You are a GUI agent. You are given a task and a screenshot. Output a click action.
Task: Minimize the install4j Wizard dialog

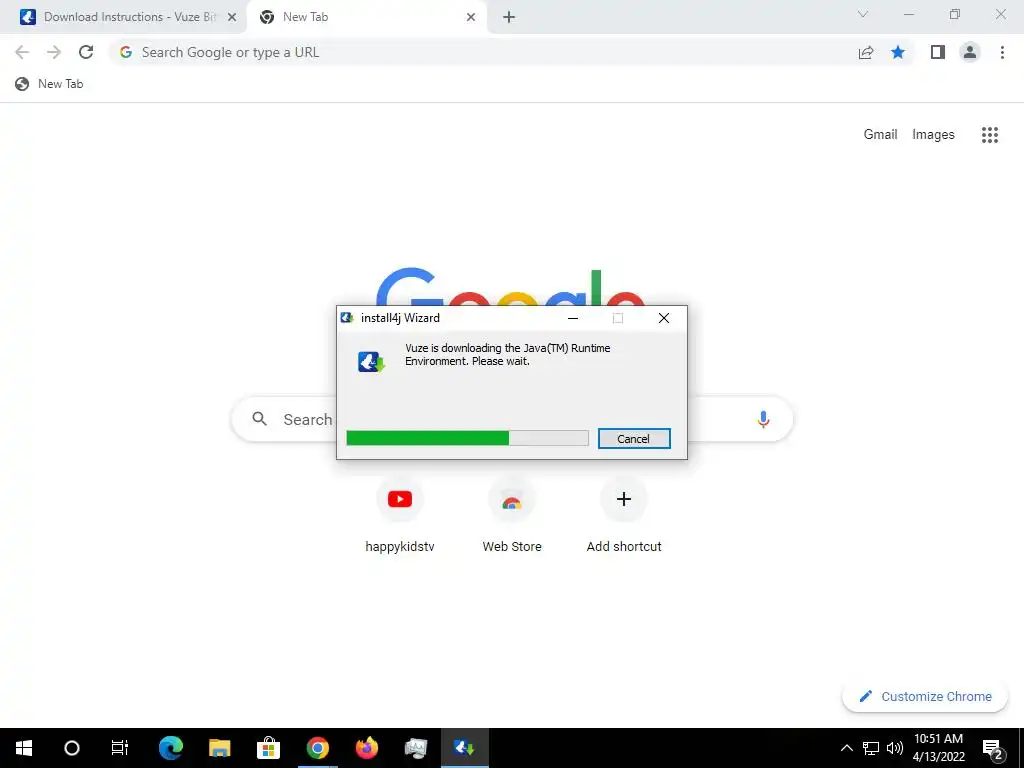[573, 318]
